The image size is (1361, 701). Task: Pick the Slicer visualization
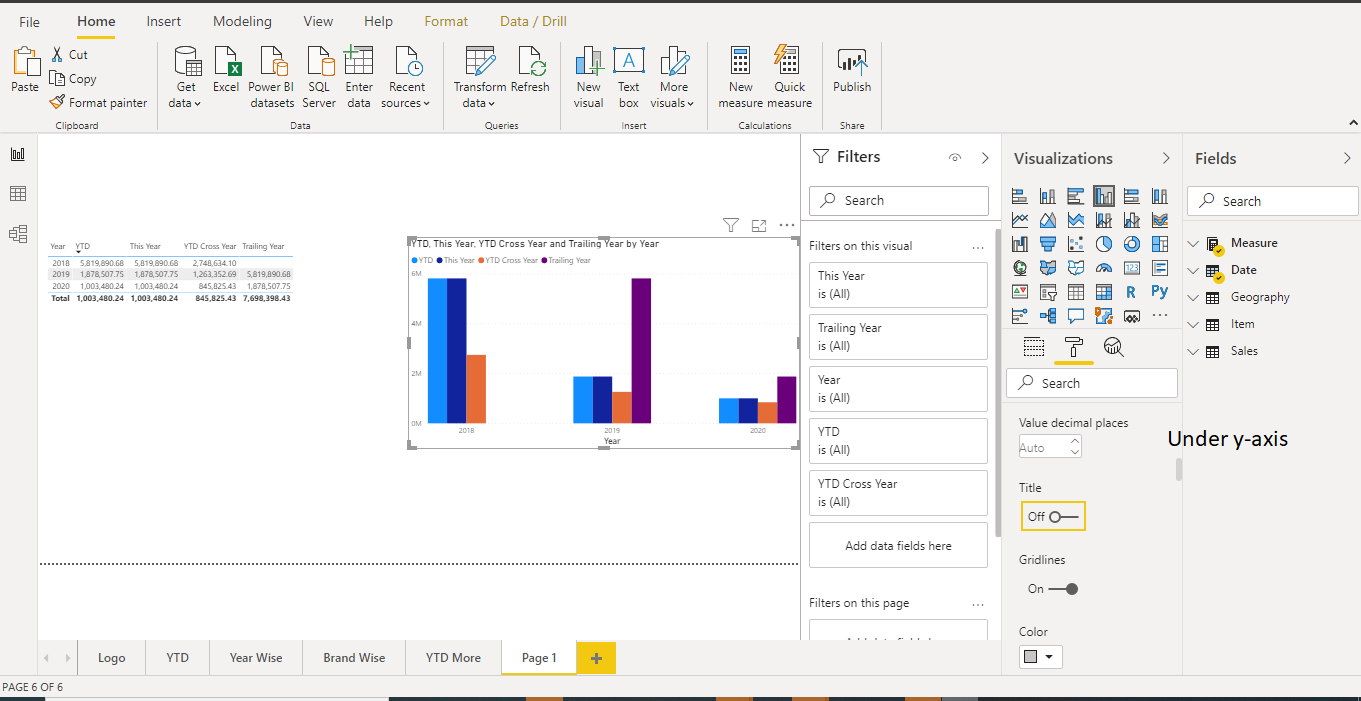(x=1048, y=292)
